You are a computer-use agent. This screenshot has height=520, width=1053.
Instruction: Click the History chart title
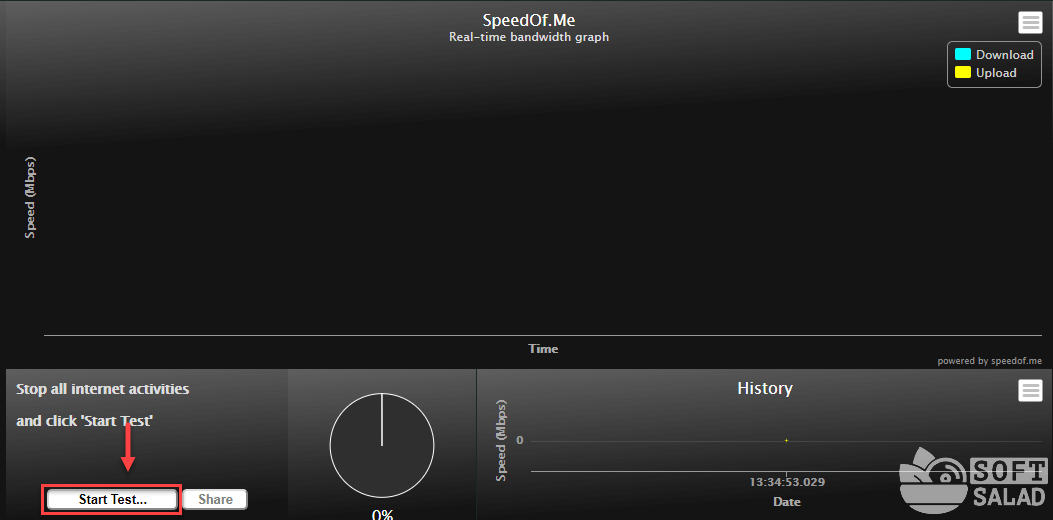[764, 388]
